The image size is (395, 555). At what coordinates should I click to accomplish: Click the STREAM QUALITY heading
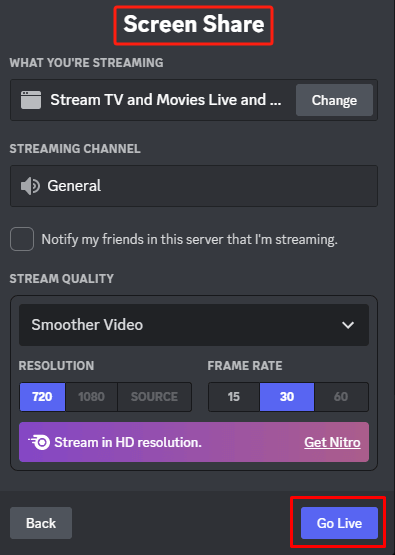[x=62, y=279]
